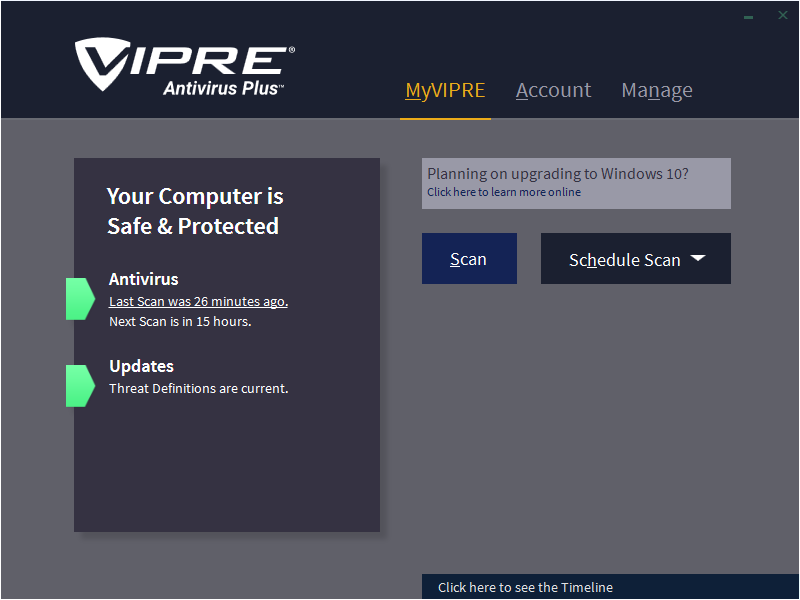This screenshot has height=600, width=800.
Task: Expand the Schedule Scan dropdown arrow
Action: coord(698,259)
